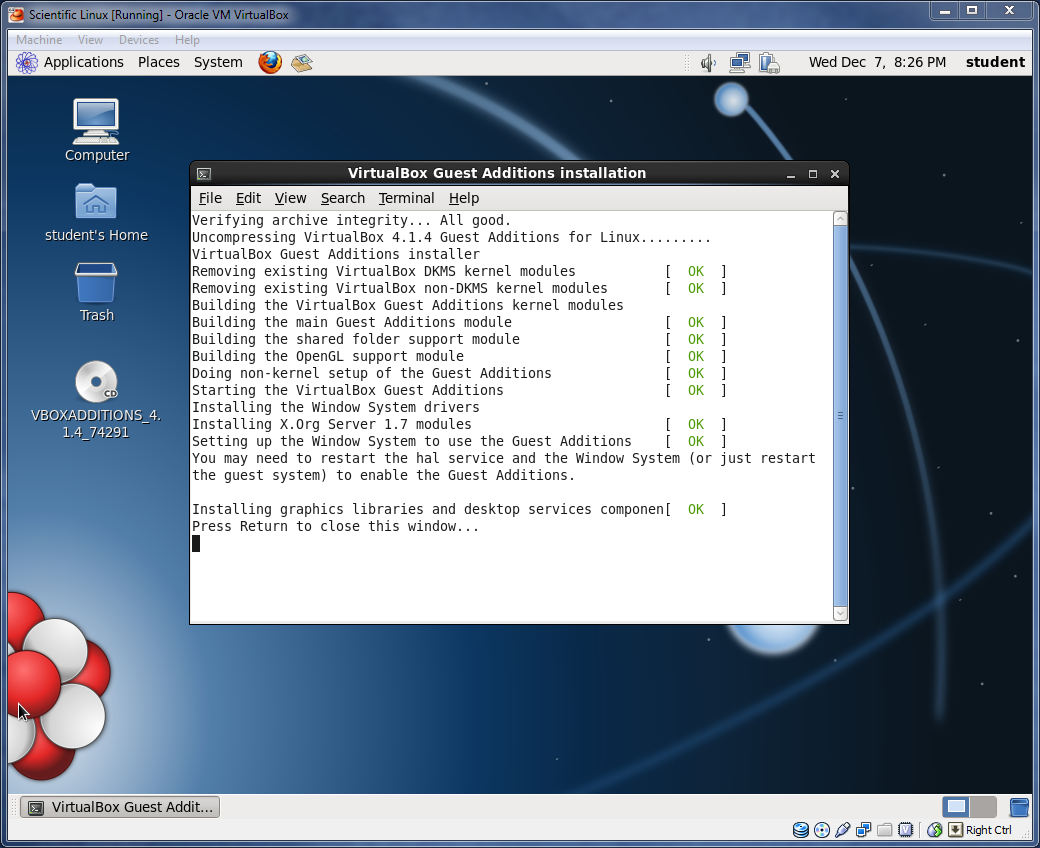Image resolution: width=1040 pixels, height=848 pixels.
Task: Click the keyboard capture arrow indicator
Action: pos(955,829)
